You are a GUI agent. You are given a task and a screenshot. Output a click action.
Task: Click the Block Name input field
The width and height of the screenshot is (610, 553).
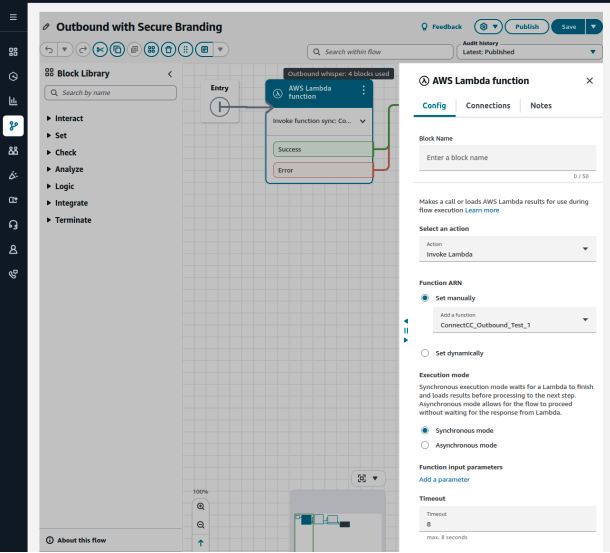coord(507,158)
